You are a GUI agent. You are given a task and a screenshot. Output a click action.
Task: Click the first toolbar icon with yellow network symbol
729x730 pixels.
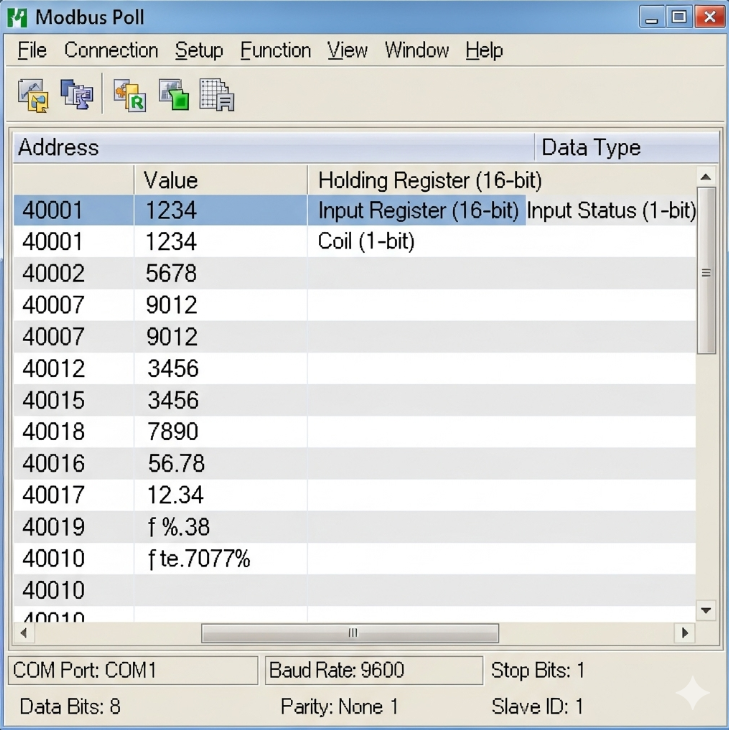tap(33, 95)
